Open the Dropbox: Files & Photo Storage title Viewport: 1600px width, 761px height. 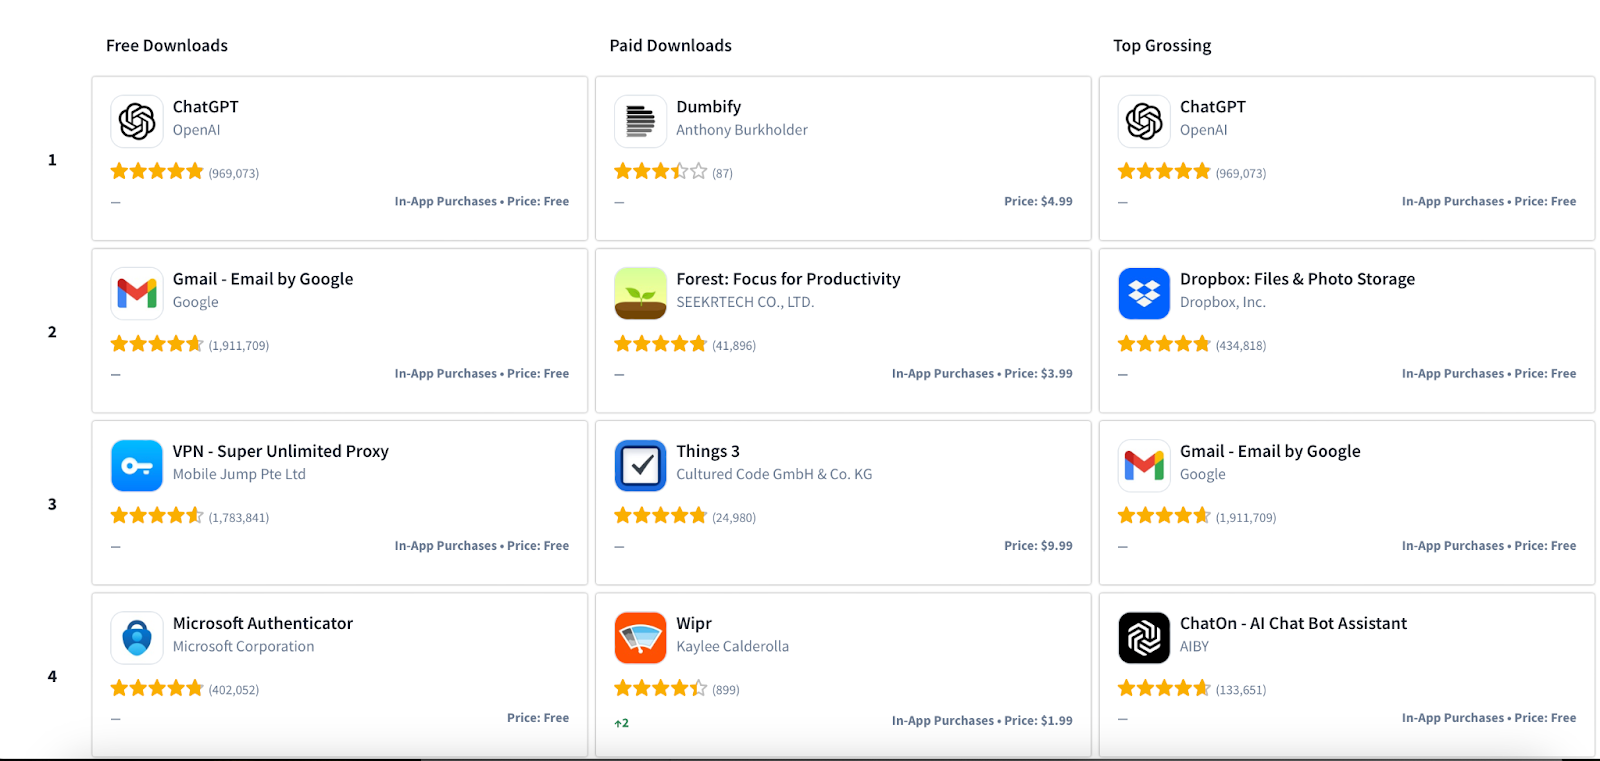coord(1297,279)
